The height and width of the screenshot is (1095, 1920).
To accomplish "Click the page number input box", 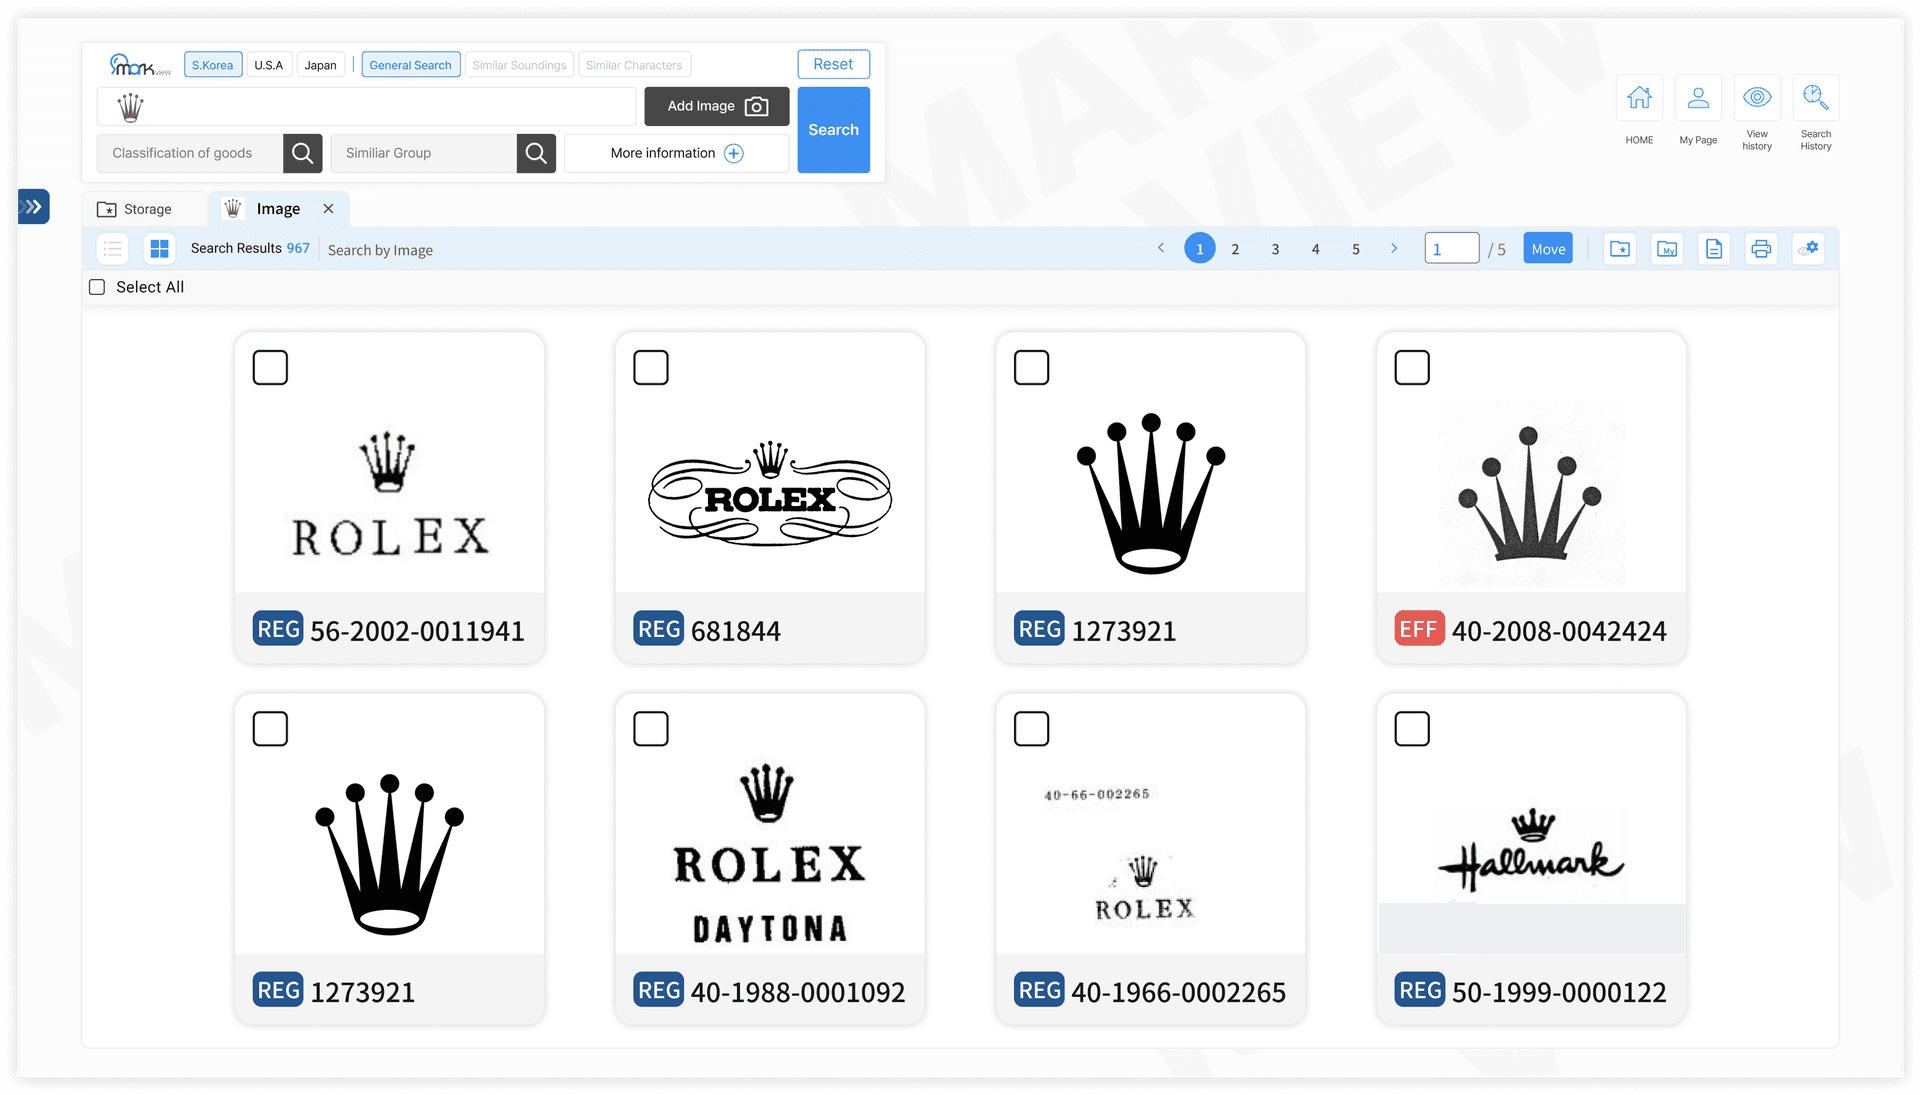I will (x=1452, y=249).
